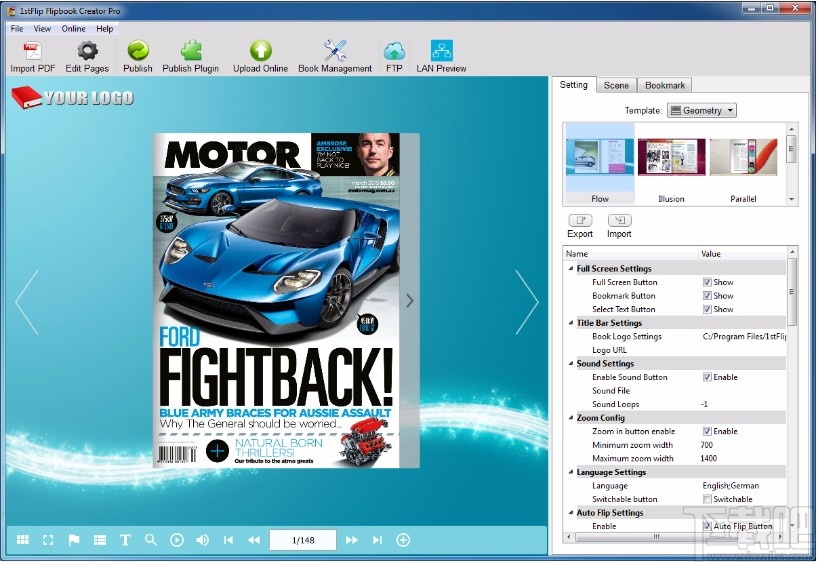Image resolution: width=818 pixels, height=562 pixels.
Task: Toggle the sound speaker icon
Action: (202, 540)
